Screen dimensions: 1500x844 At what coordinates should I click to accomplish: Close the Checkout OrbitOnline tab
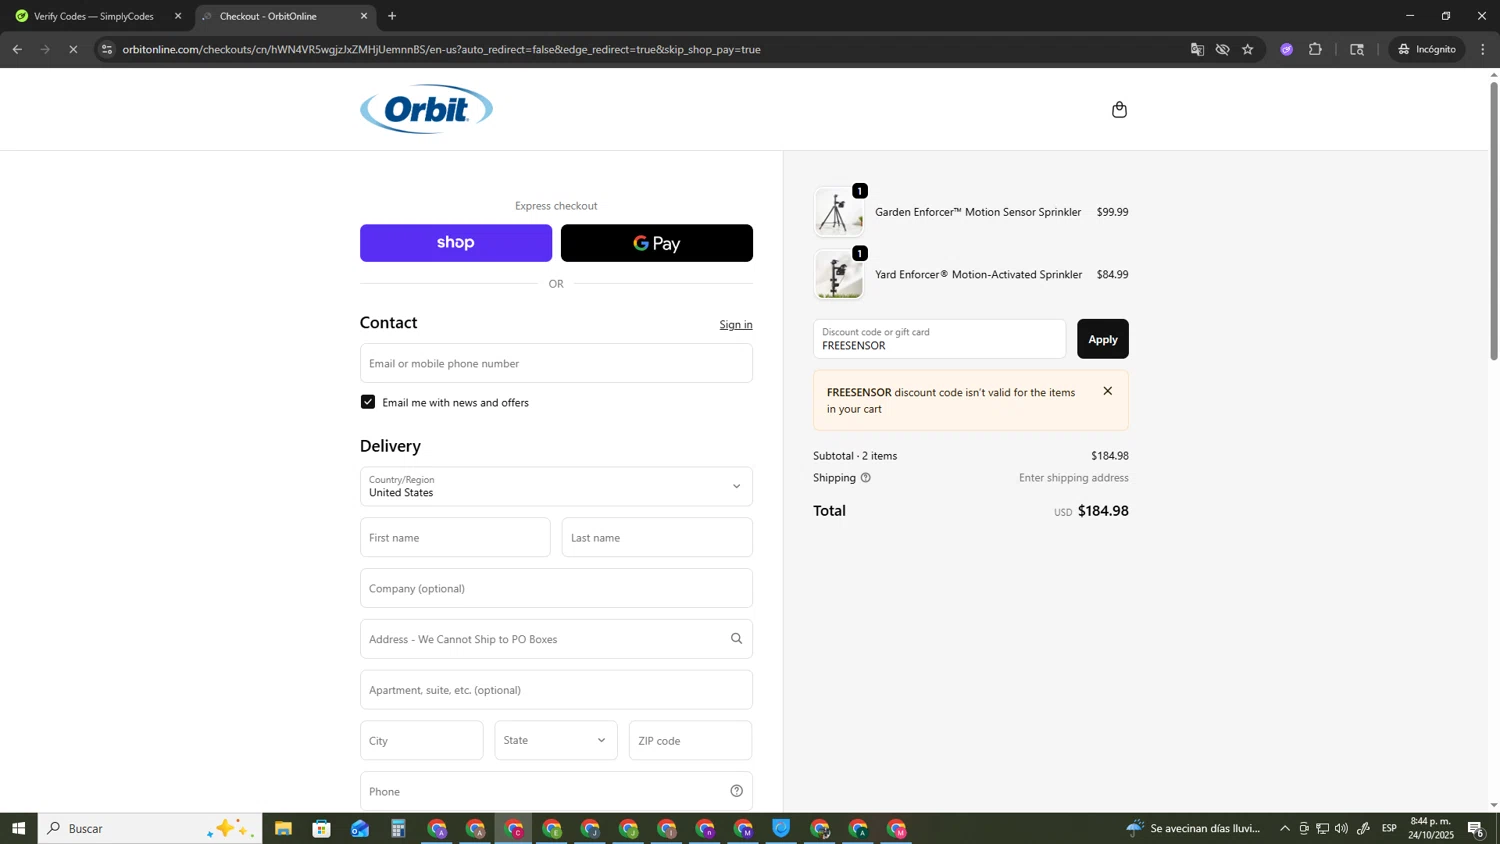pos(364,16)
